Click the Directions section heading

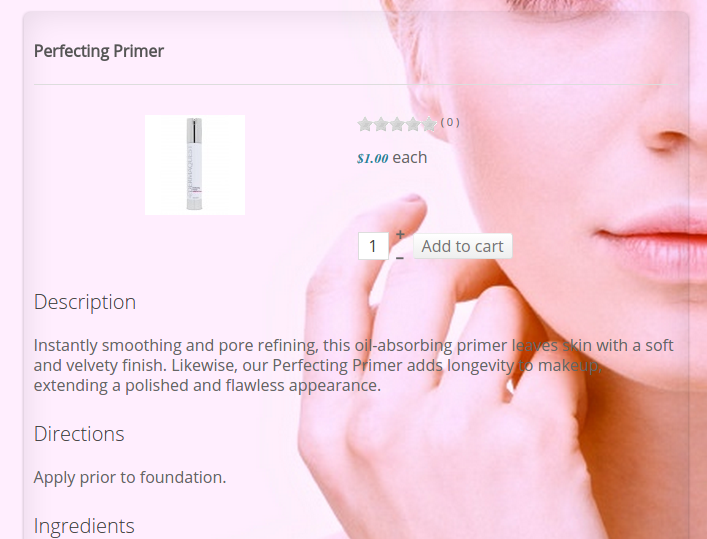(79, 434)
